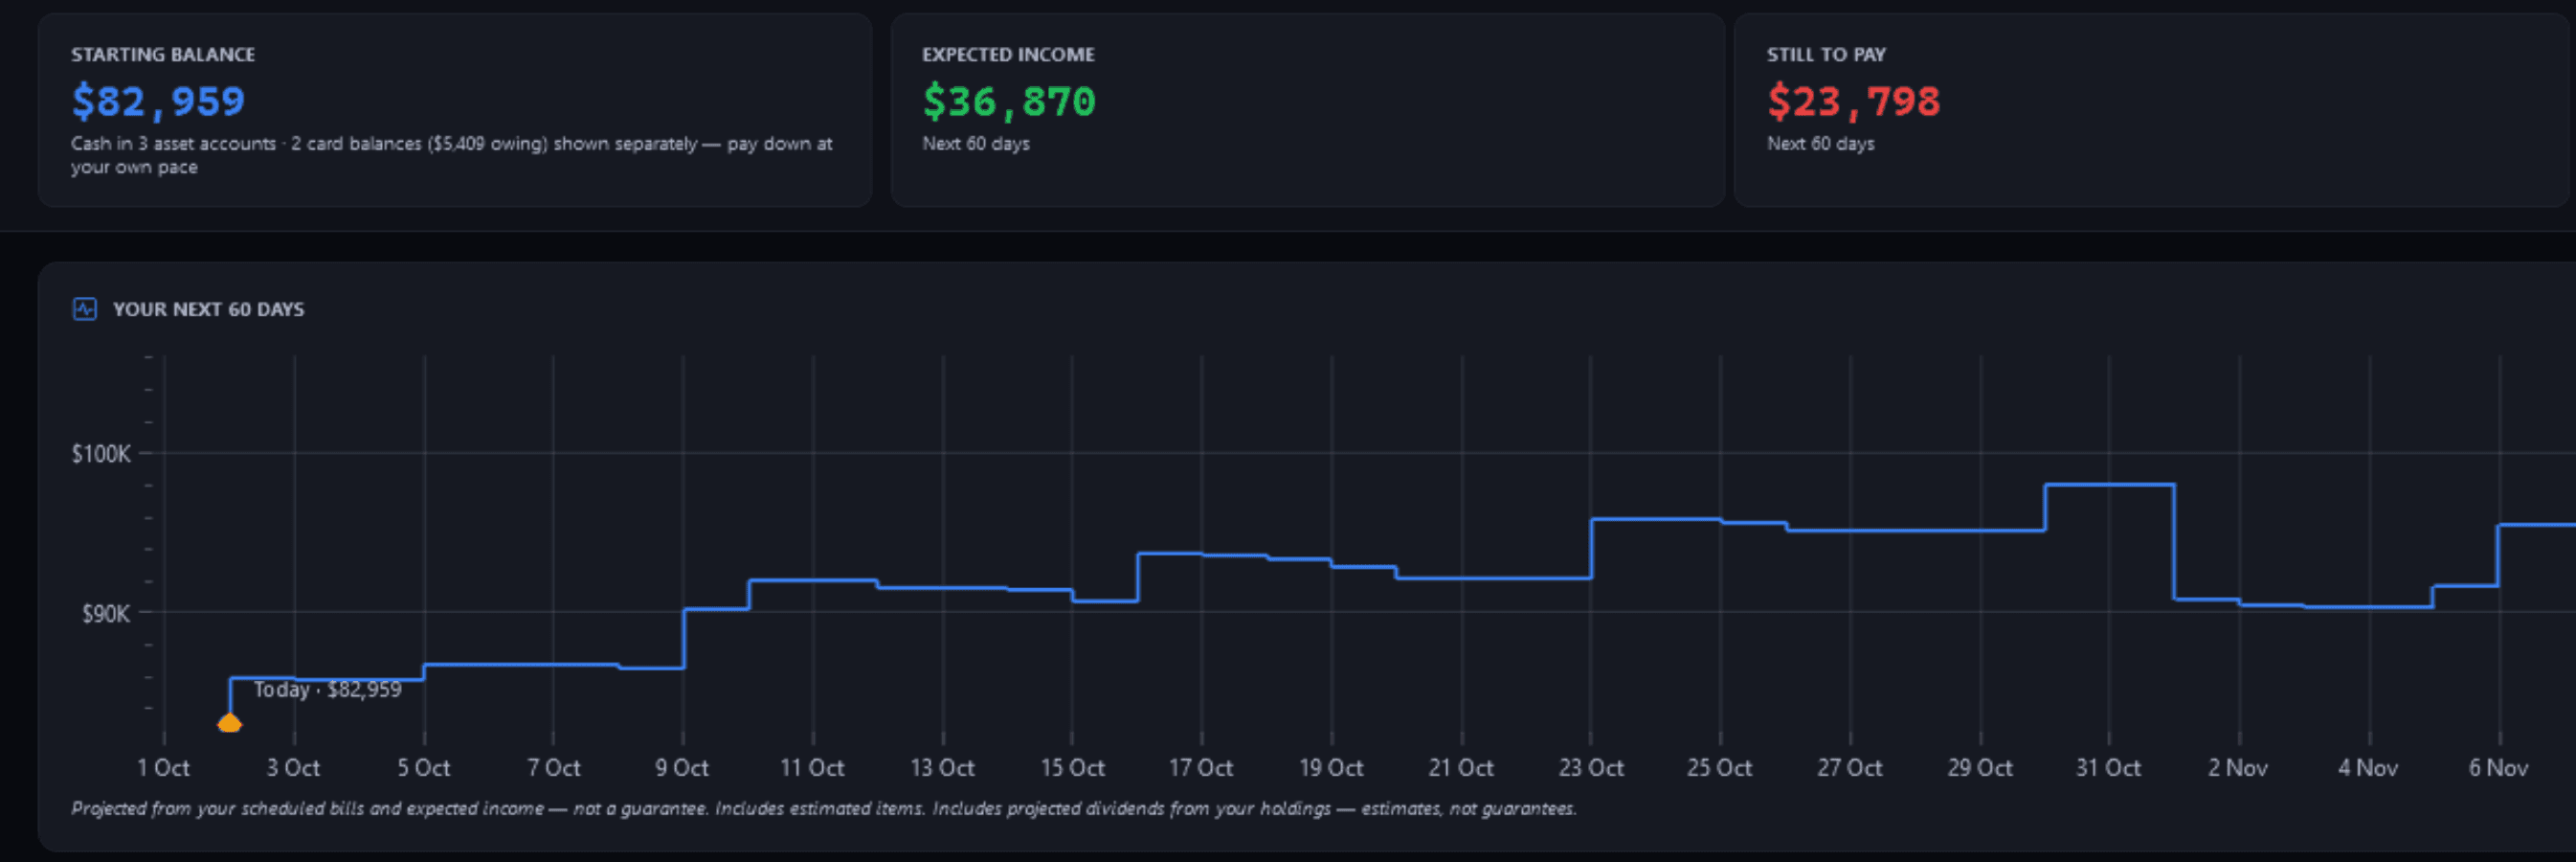The height and width of the screenshot is (862, 2576).
Task: Click the '11 Oct' x-axis label
Action: [x=812, y=768]
